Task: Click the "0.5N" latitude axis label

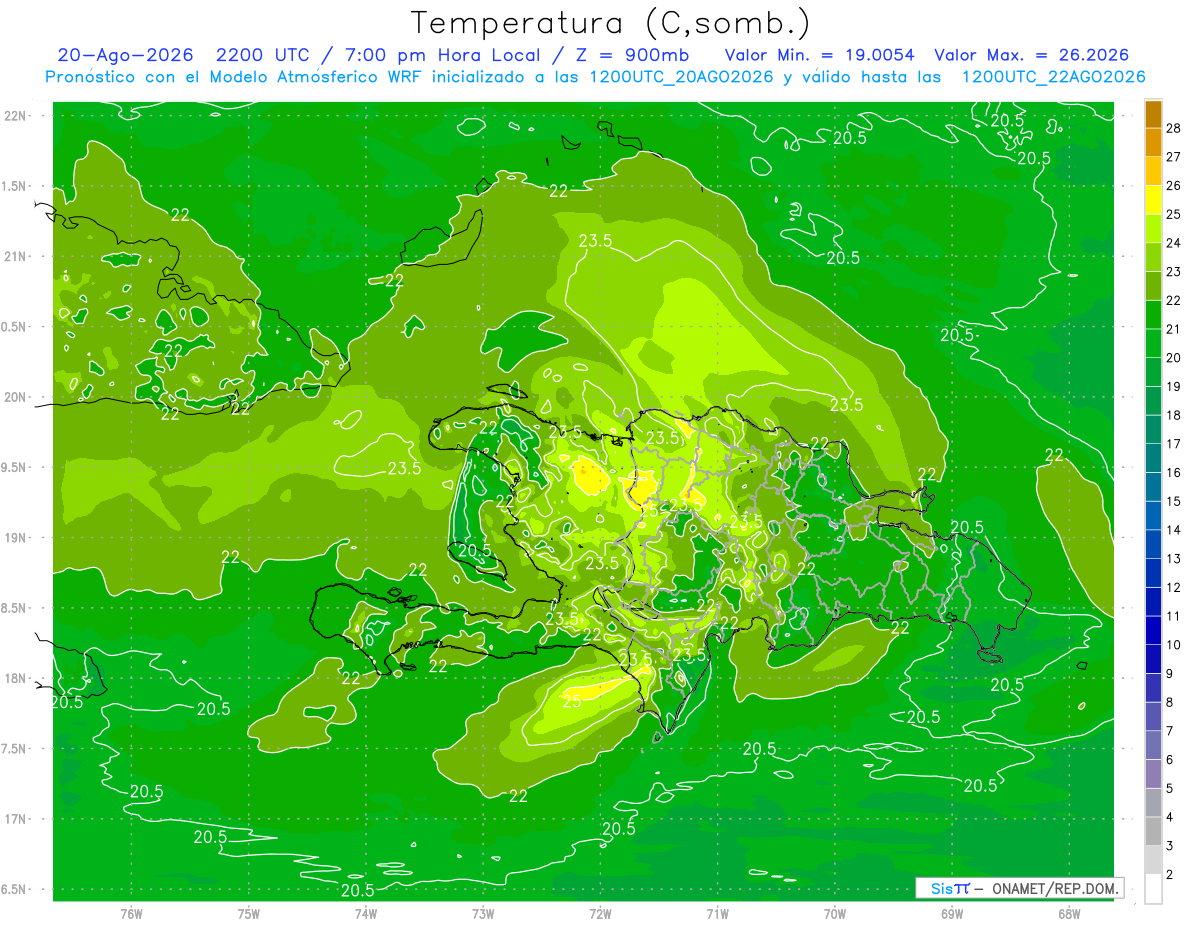Action: pos(15,327)
